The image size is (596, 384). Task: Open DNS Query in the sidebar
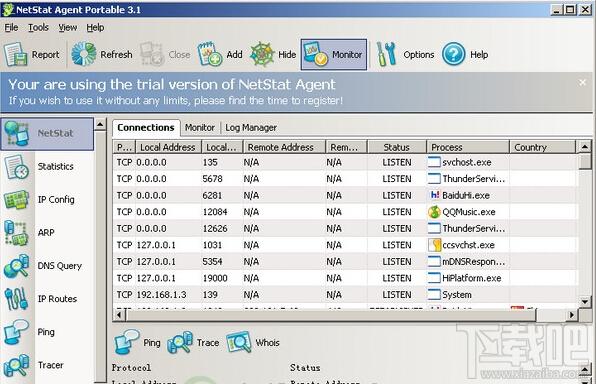pos(47,266)
